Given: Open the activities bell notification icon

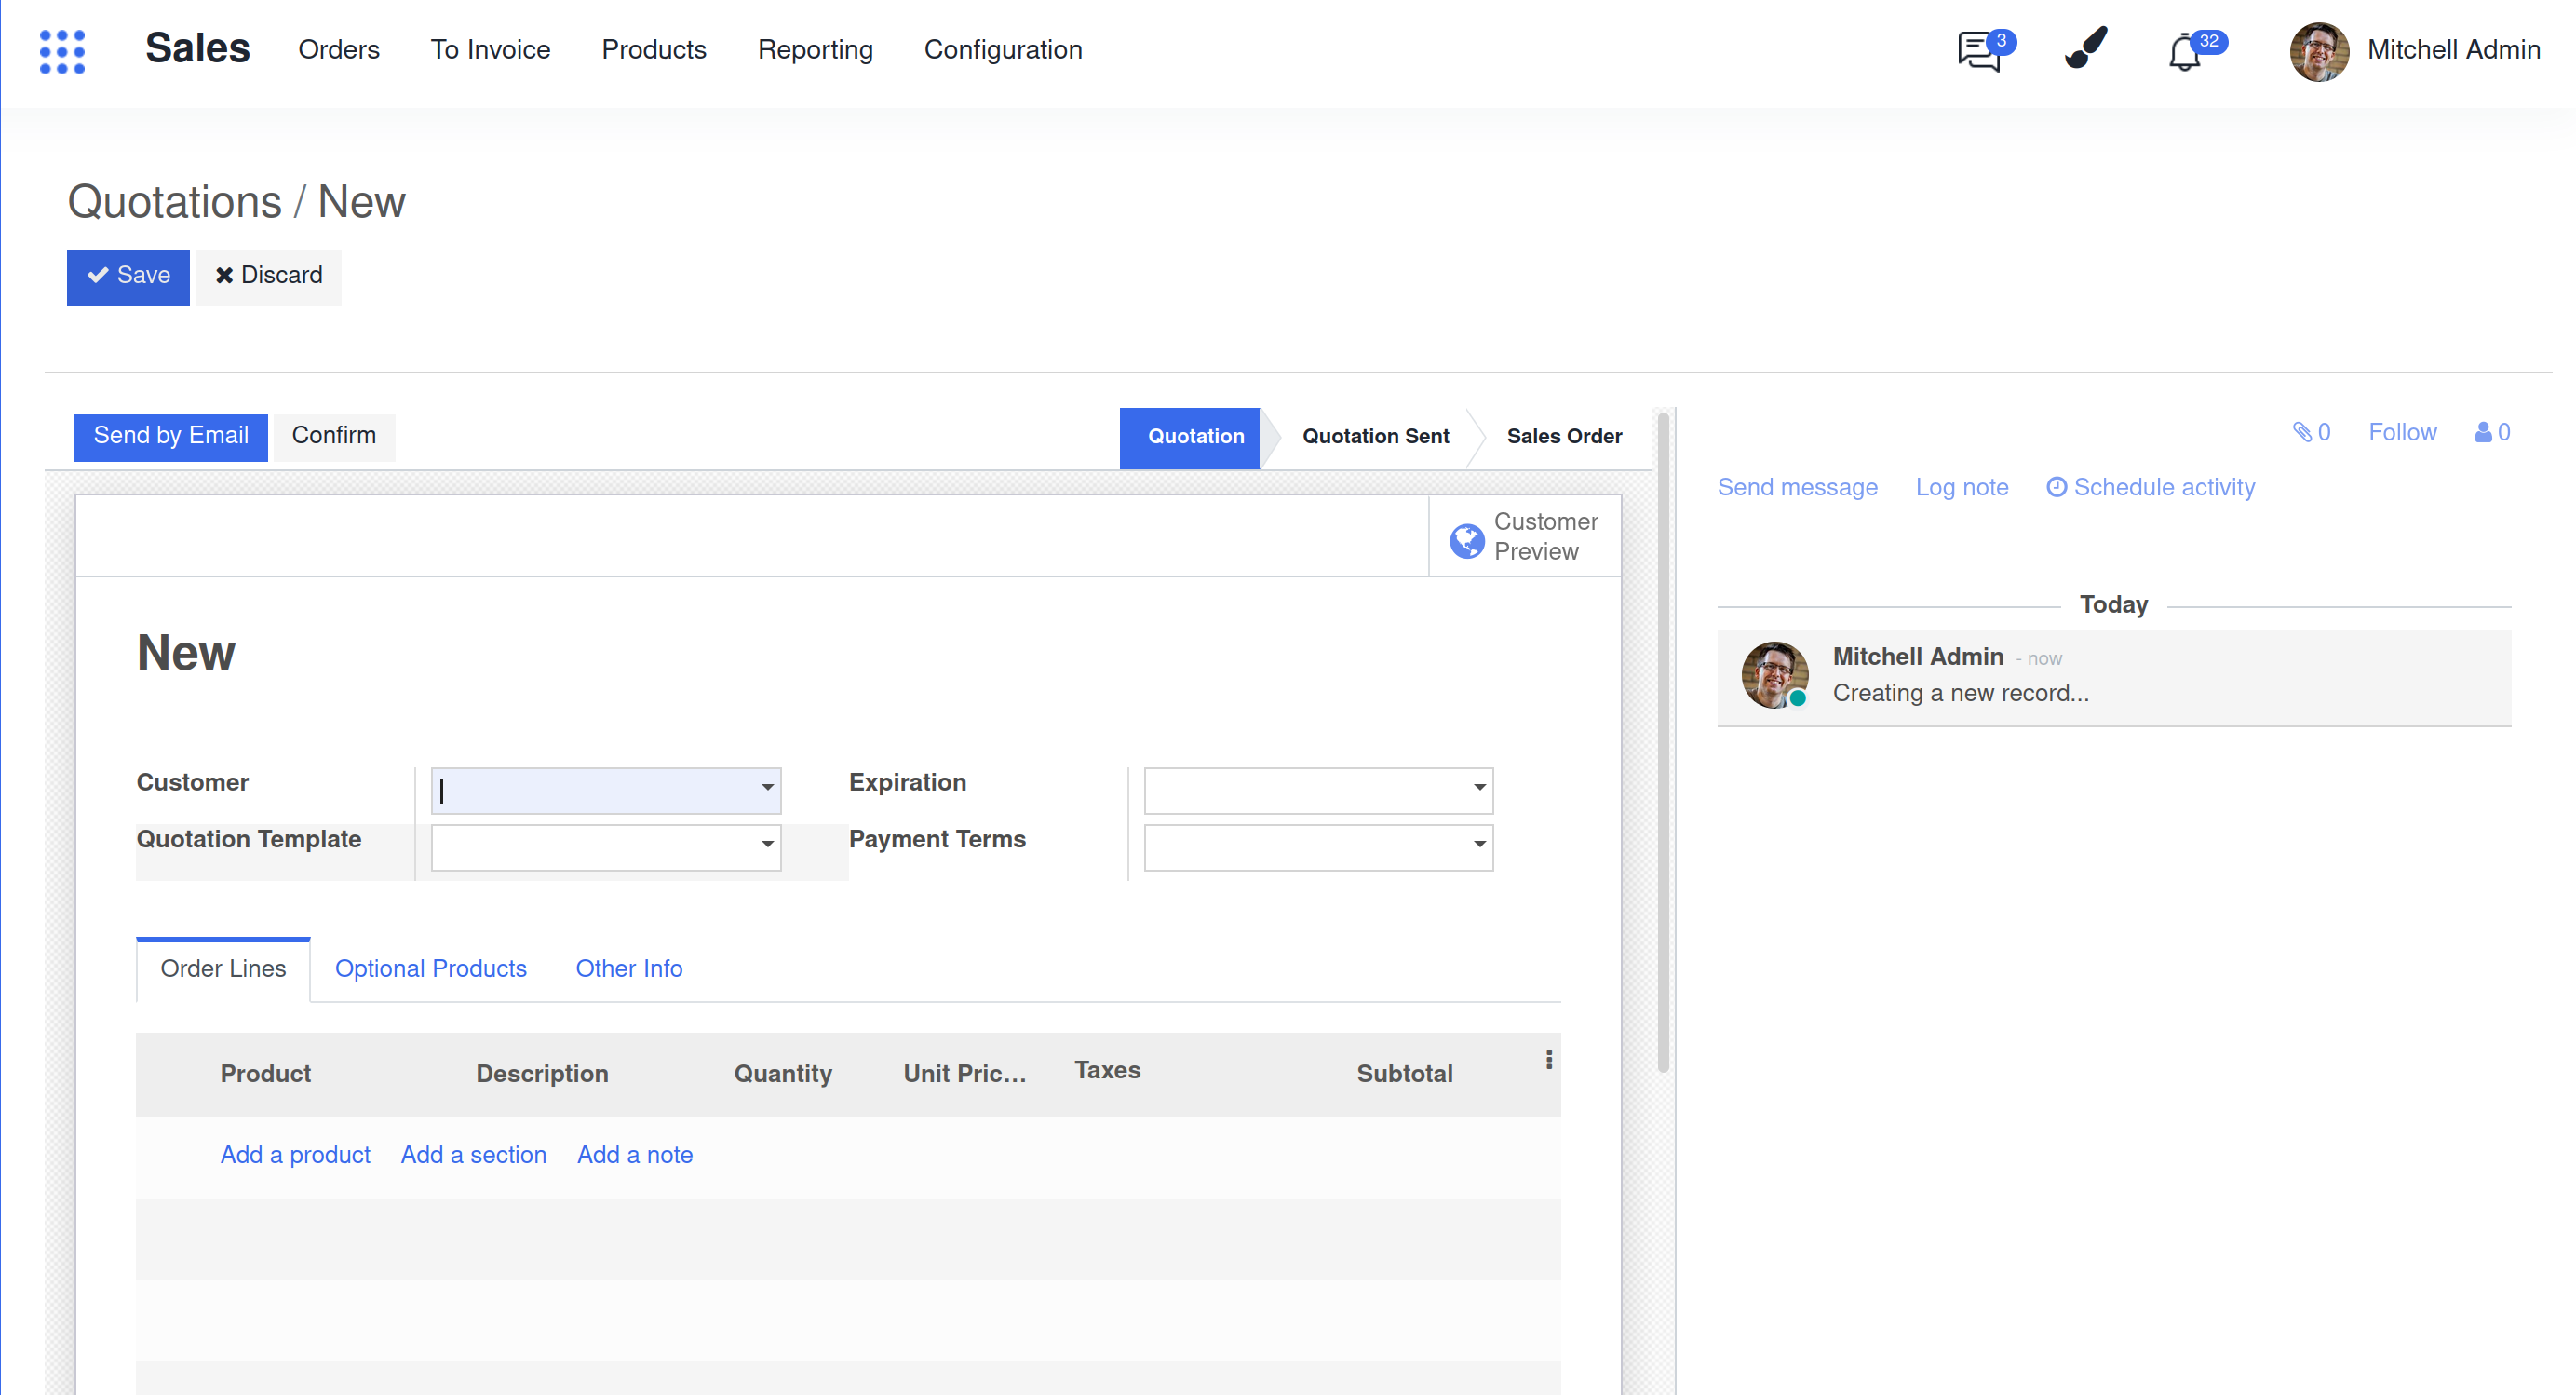Looking at the screenshot, I should tap(2185, 52).
